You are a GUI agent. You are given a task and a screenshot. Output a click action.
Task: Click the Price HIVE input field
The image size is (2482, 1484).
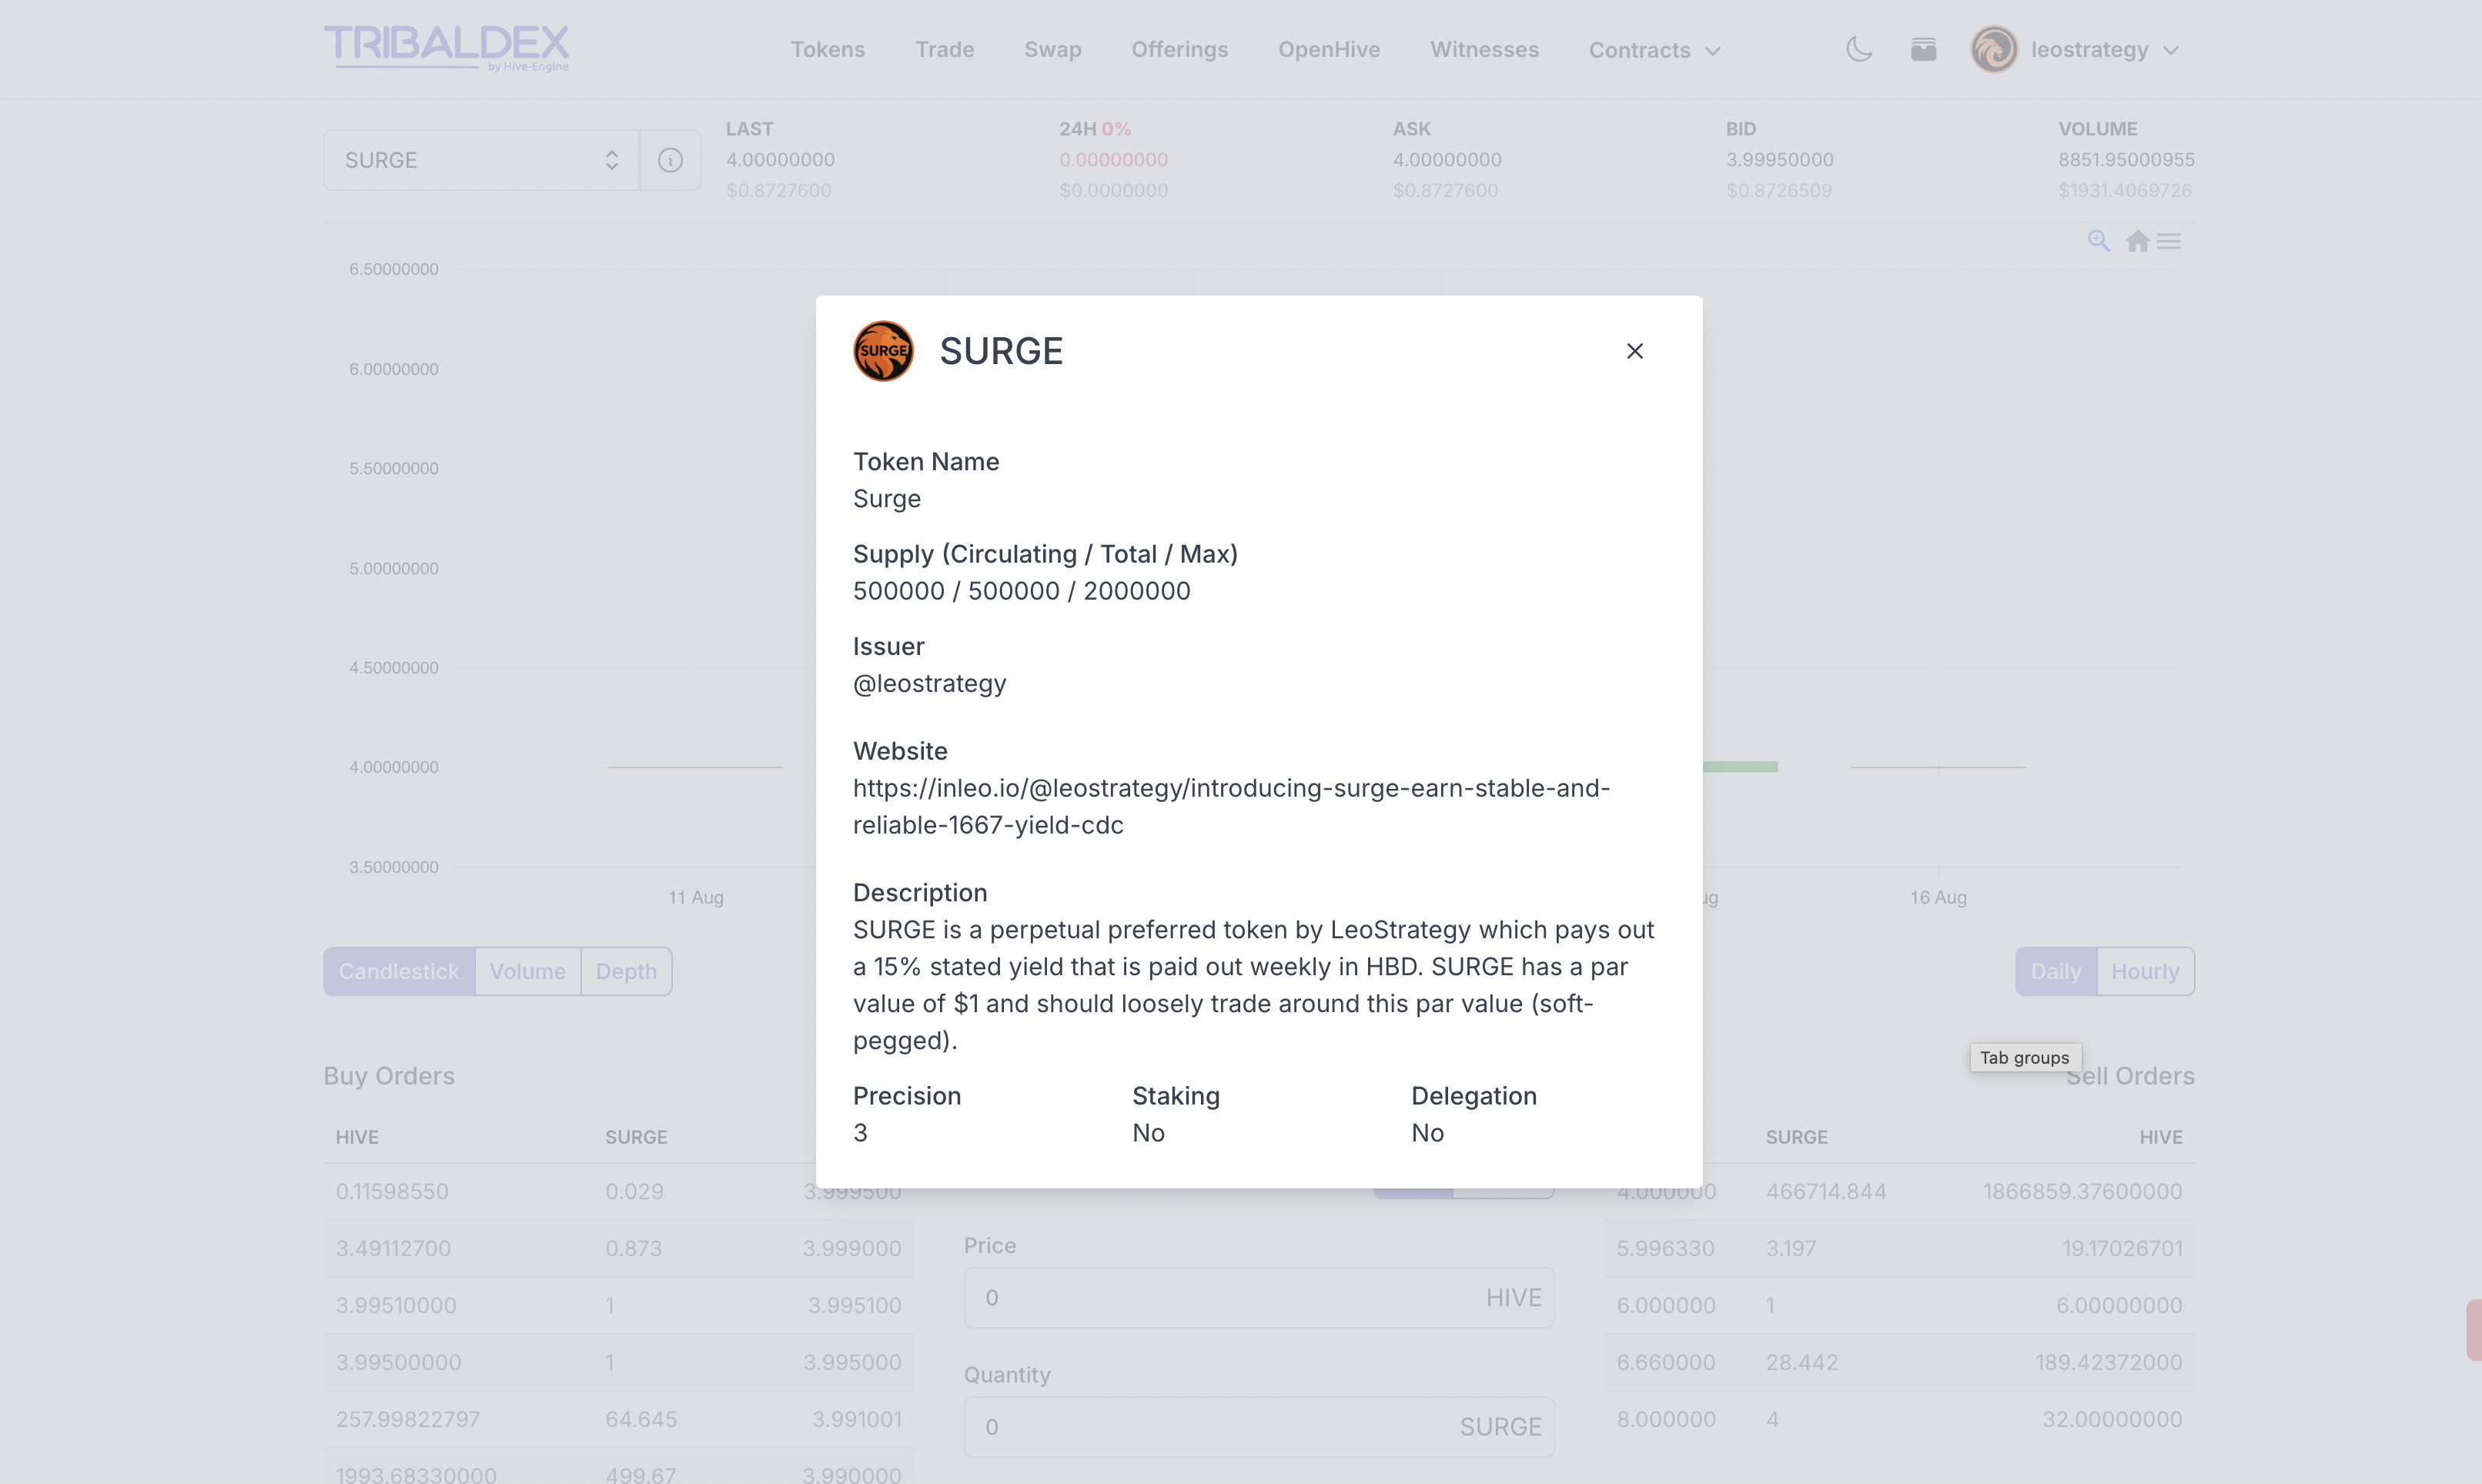1230,1297
